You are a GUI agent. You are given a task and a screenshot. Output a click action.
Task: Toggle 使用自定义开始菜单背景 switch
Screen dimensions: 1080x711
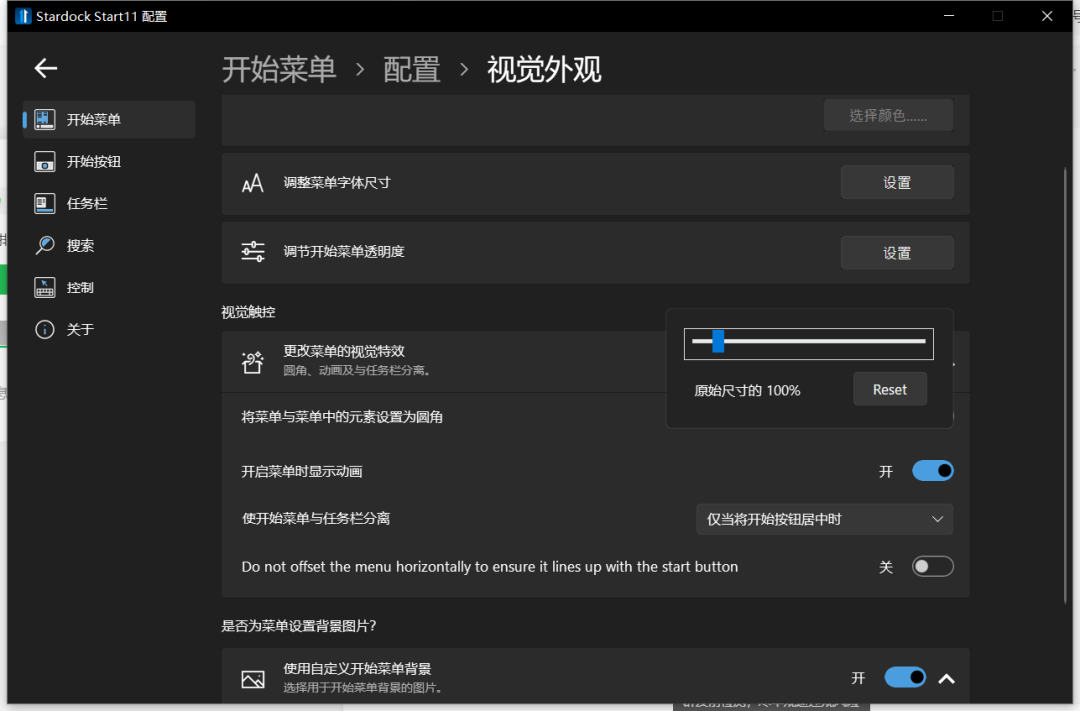[x=905, y=677]
